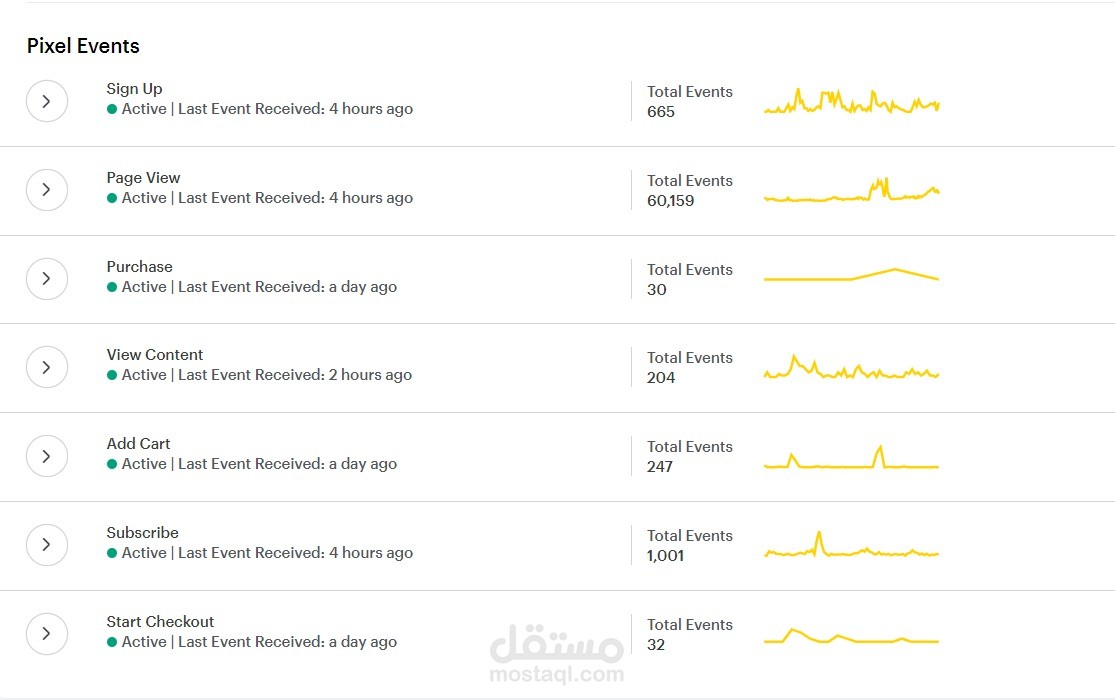Expand the Subscribe event row
The image size is (1115, 700).
tap(47, 545)
